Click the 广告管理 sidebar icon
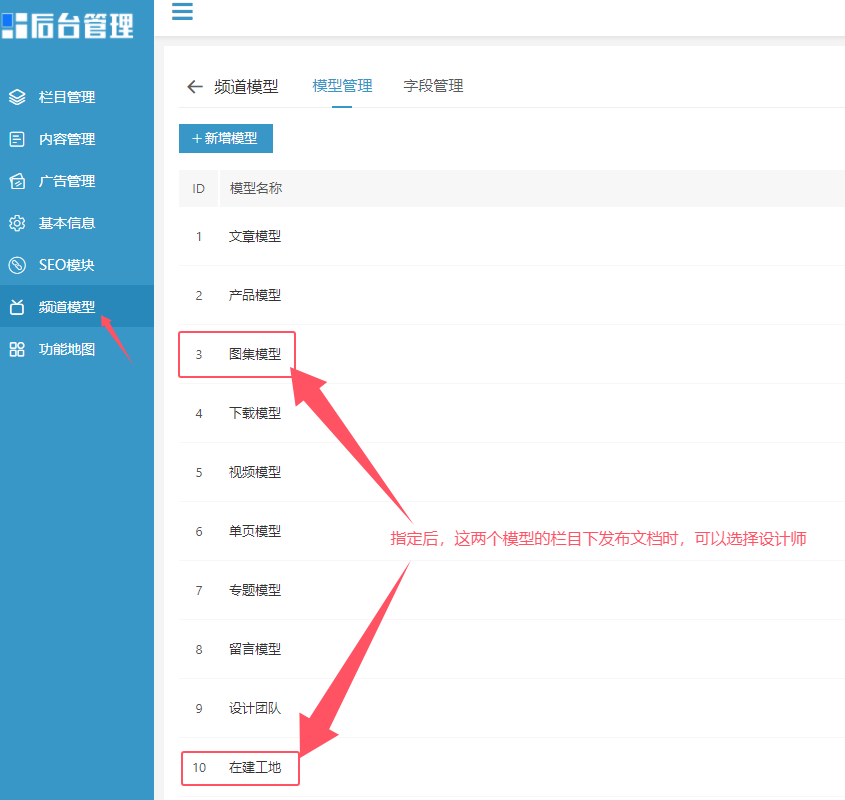845x800 pixels. (17, 181)
